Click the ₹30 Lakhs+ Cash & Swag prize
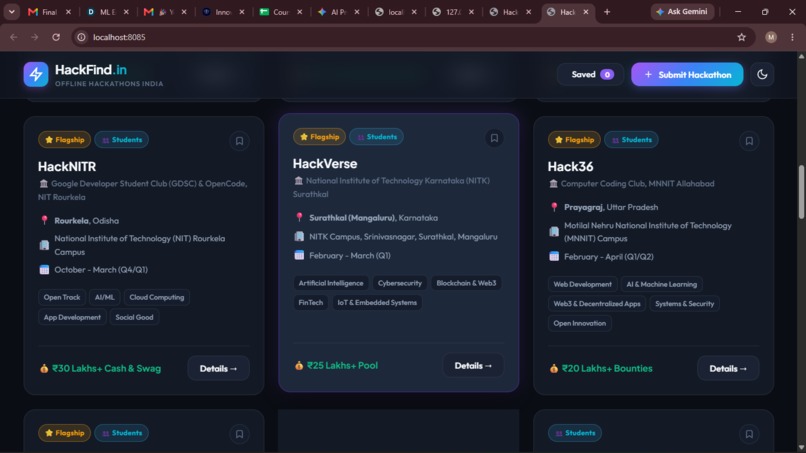 click(x=106, y=369)
